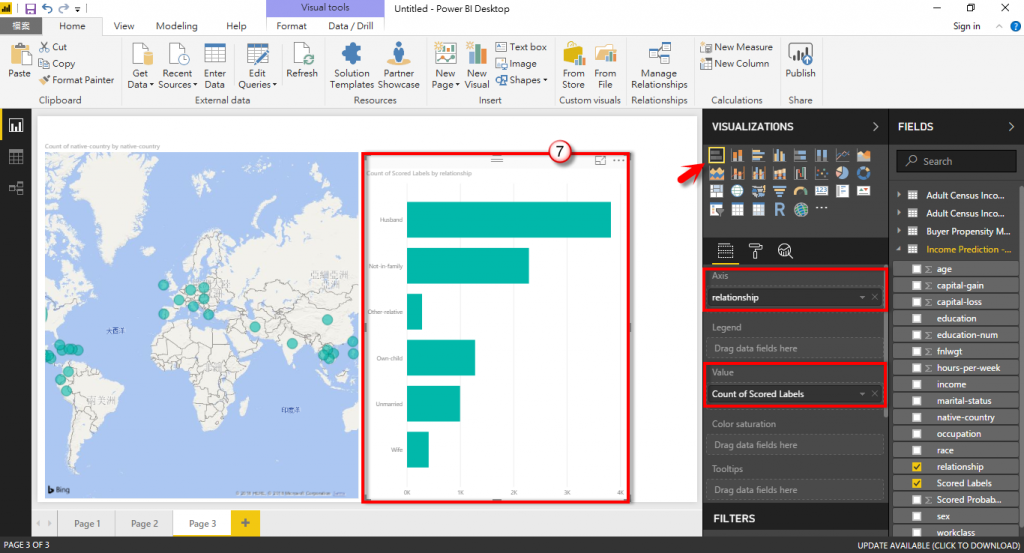1024x553 pixels.
Task: Check the capital-gain field checkbox
Action: 916,285
